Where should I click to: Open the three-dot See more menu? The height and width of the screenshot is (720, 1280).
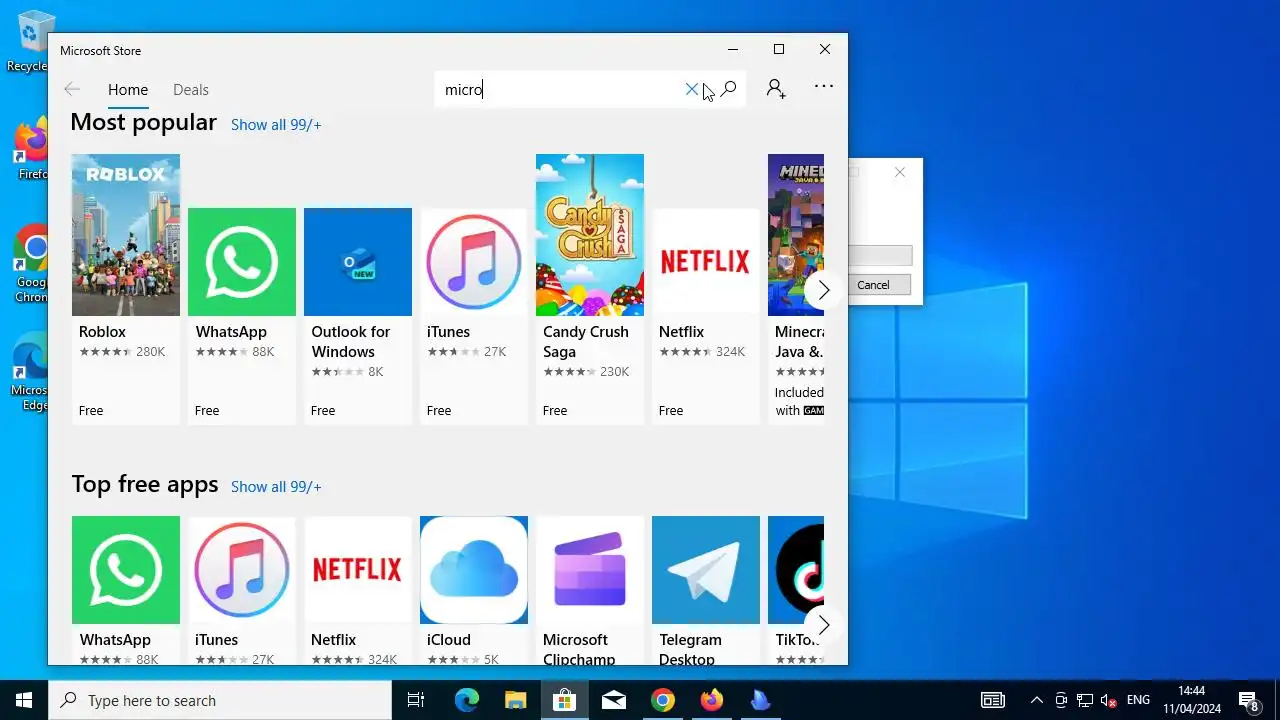point(824,87)
